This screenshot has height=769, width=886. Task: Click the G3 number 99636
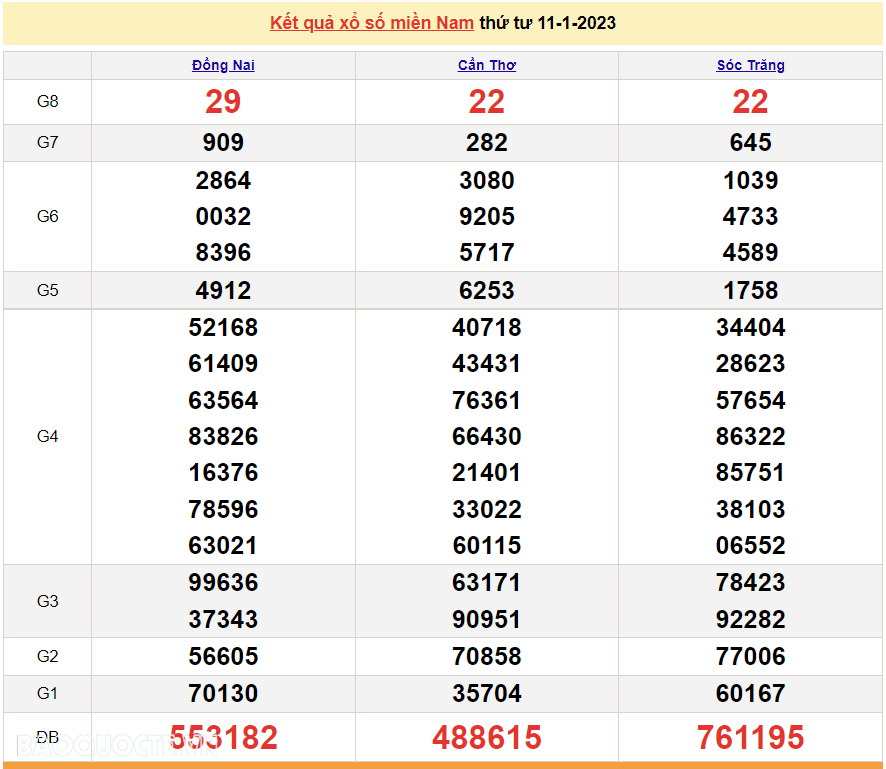(x=223, y=583)
